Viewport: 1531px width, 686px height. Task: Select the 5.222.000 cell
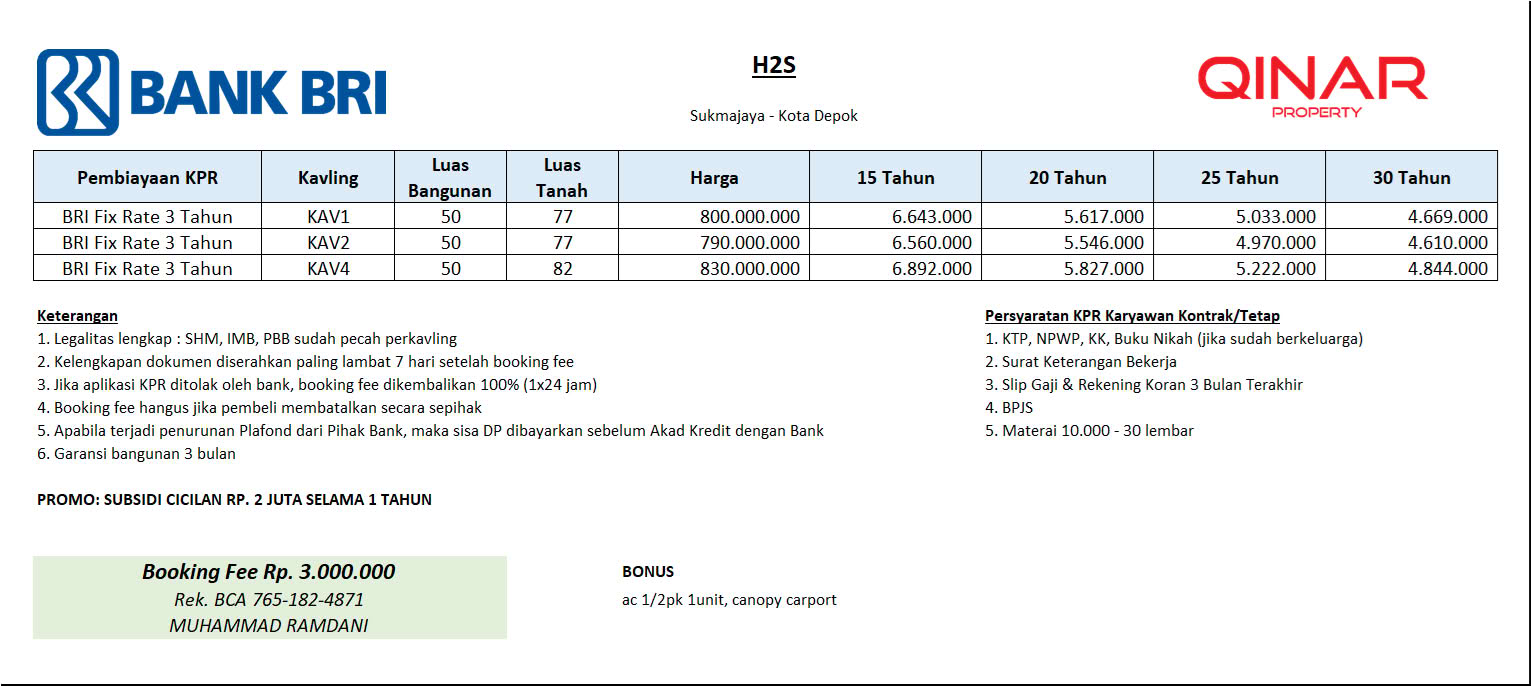click(1240, 268)
